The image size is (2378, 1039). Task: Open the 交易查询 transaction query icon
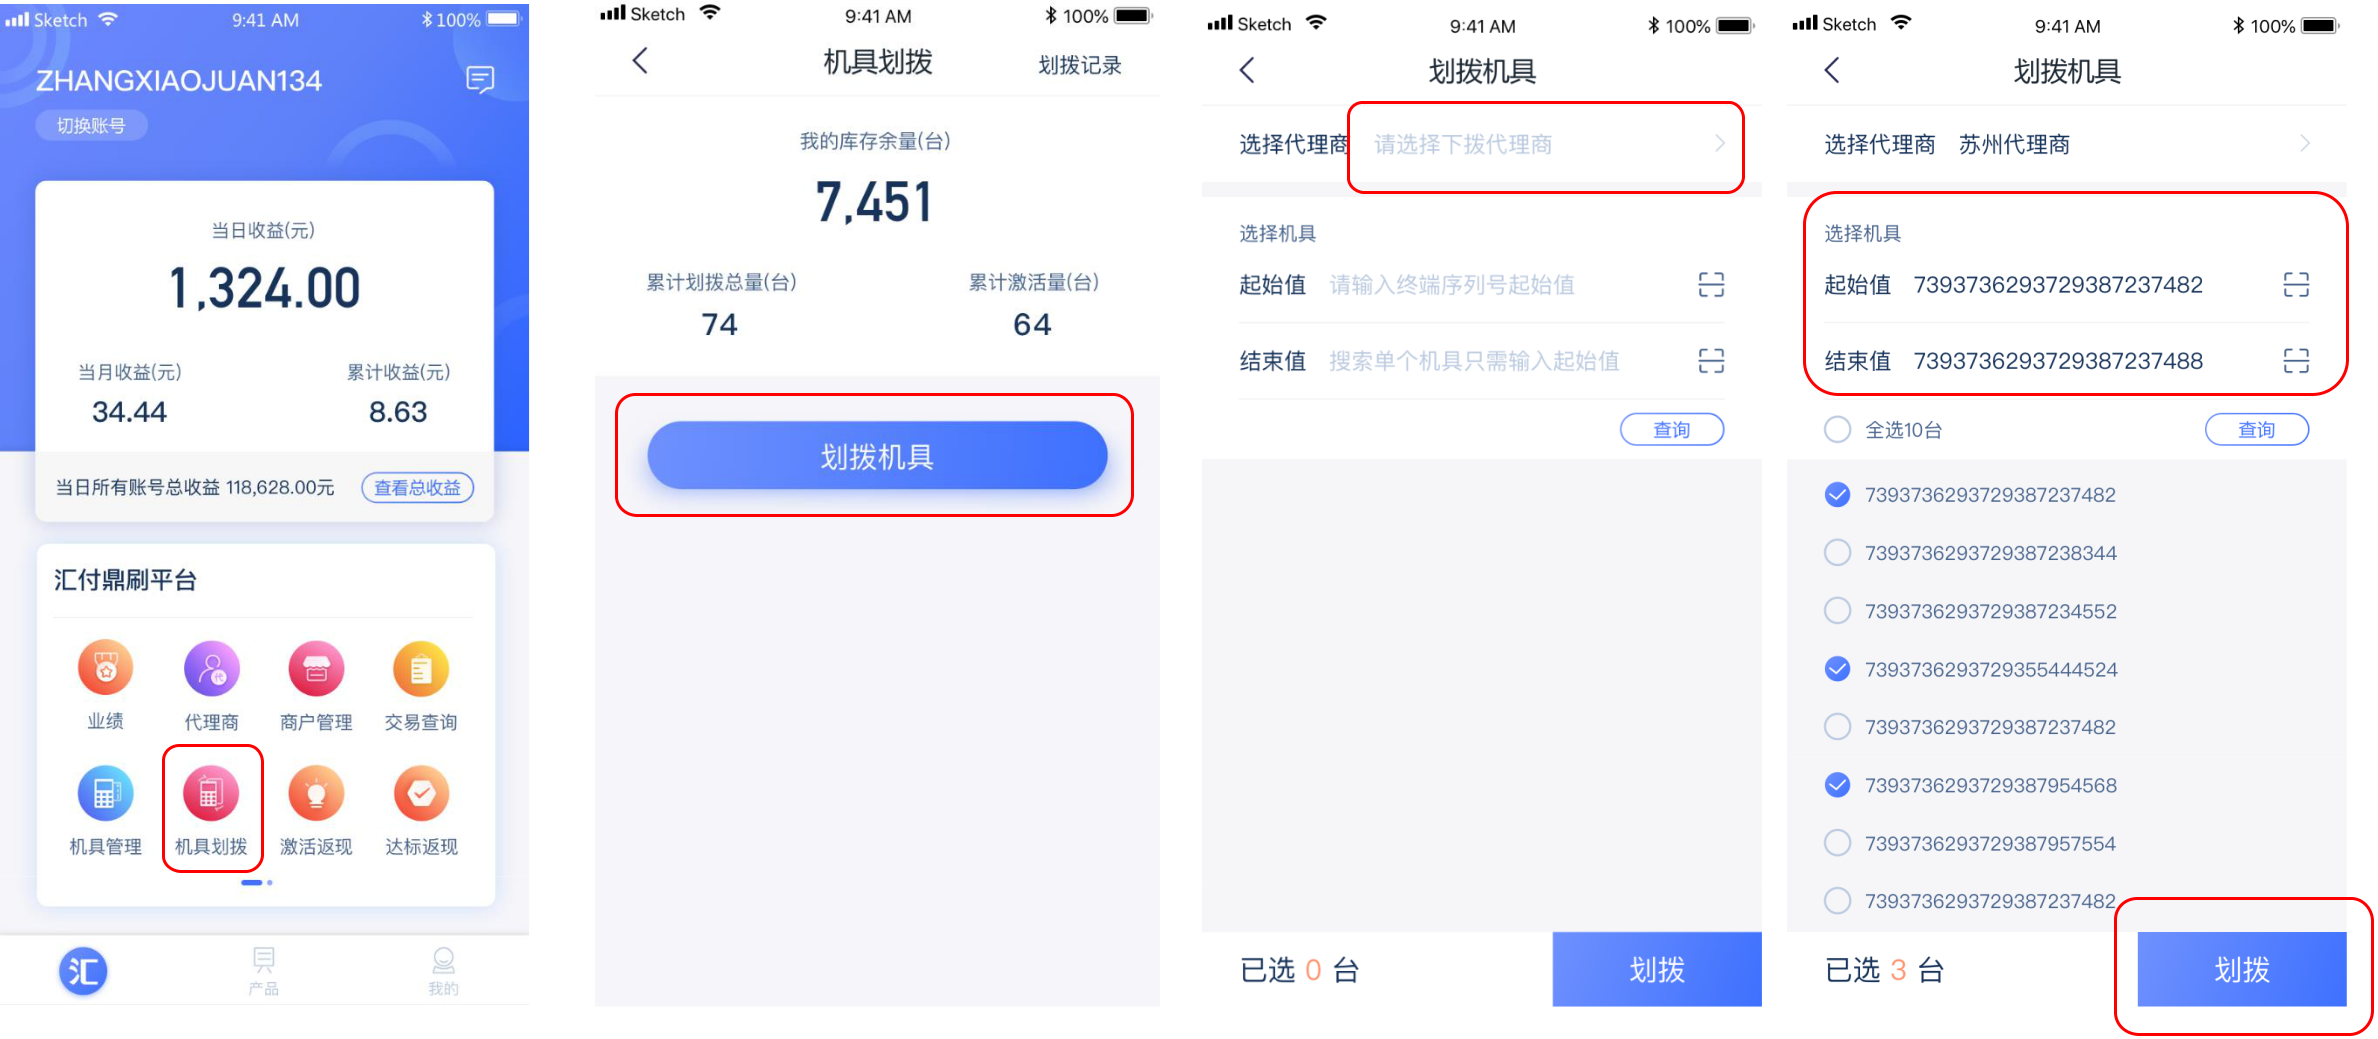tap(421, 668)
